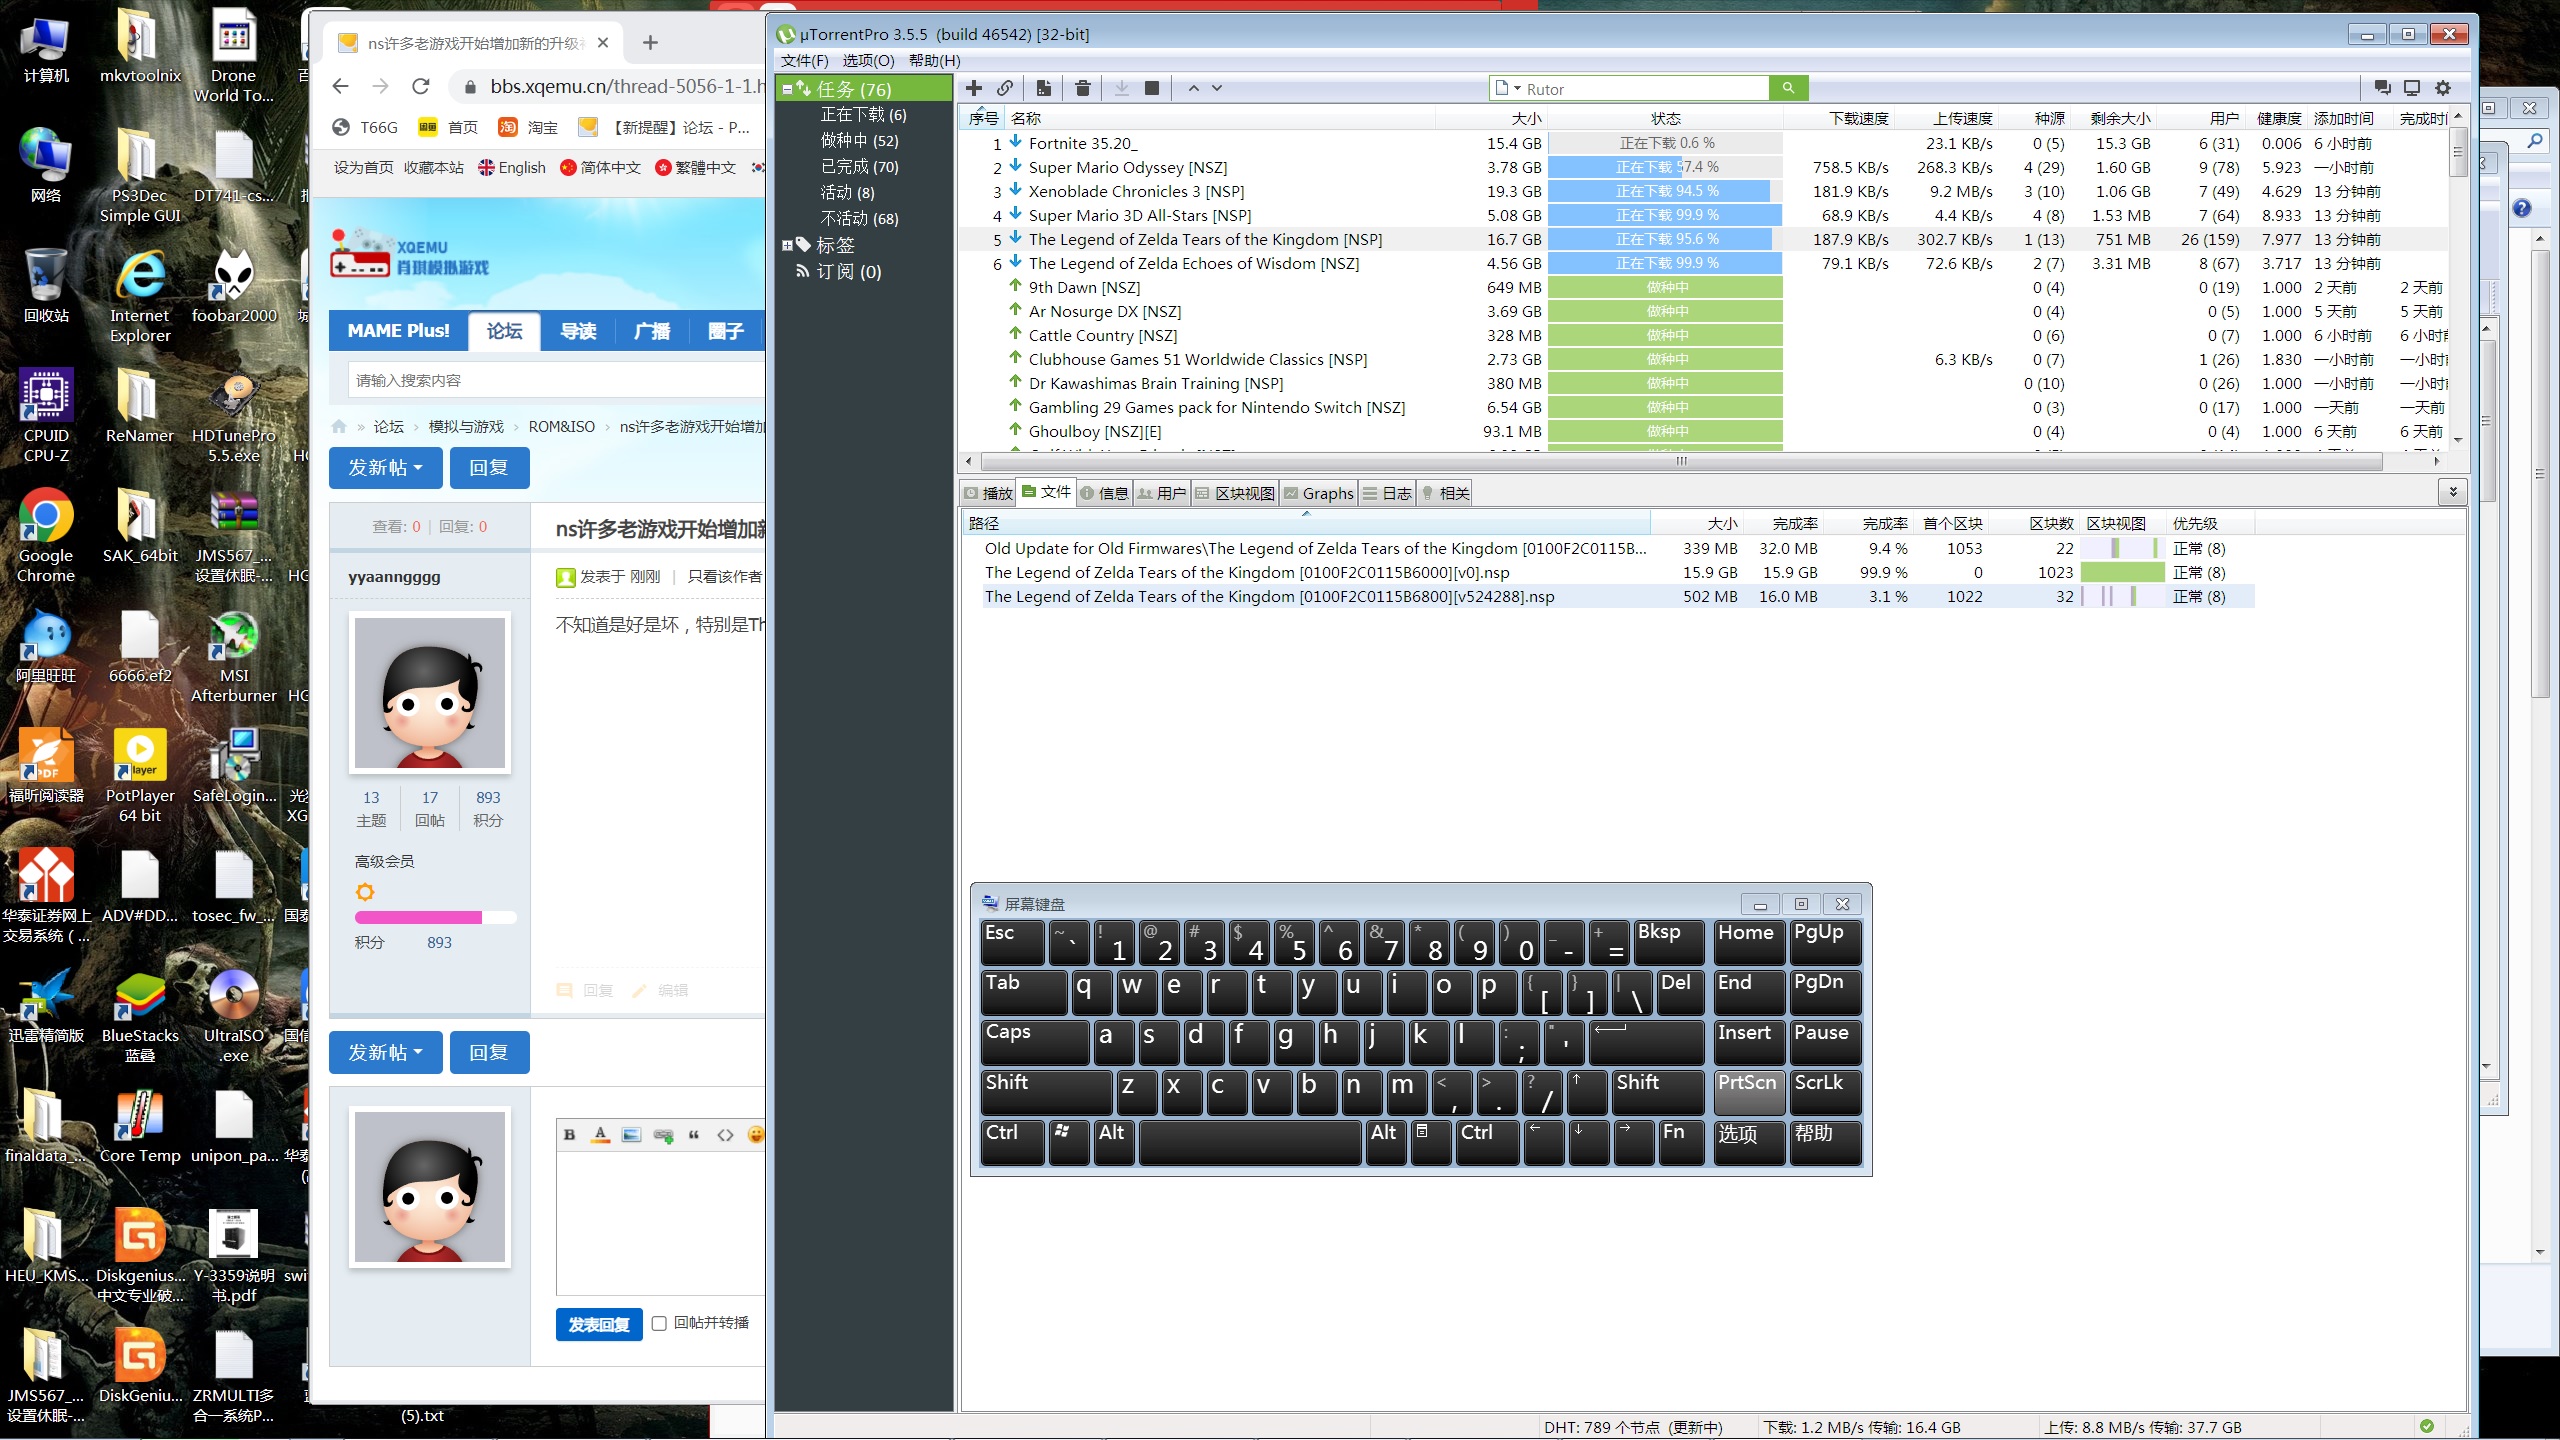Move torrent up in queue

click(x=1193, y=88)
